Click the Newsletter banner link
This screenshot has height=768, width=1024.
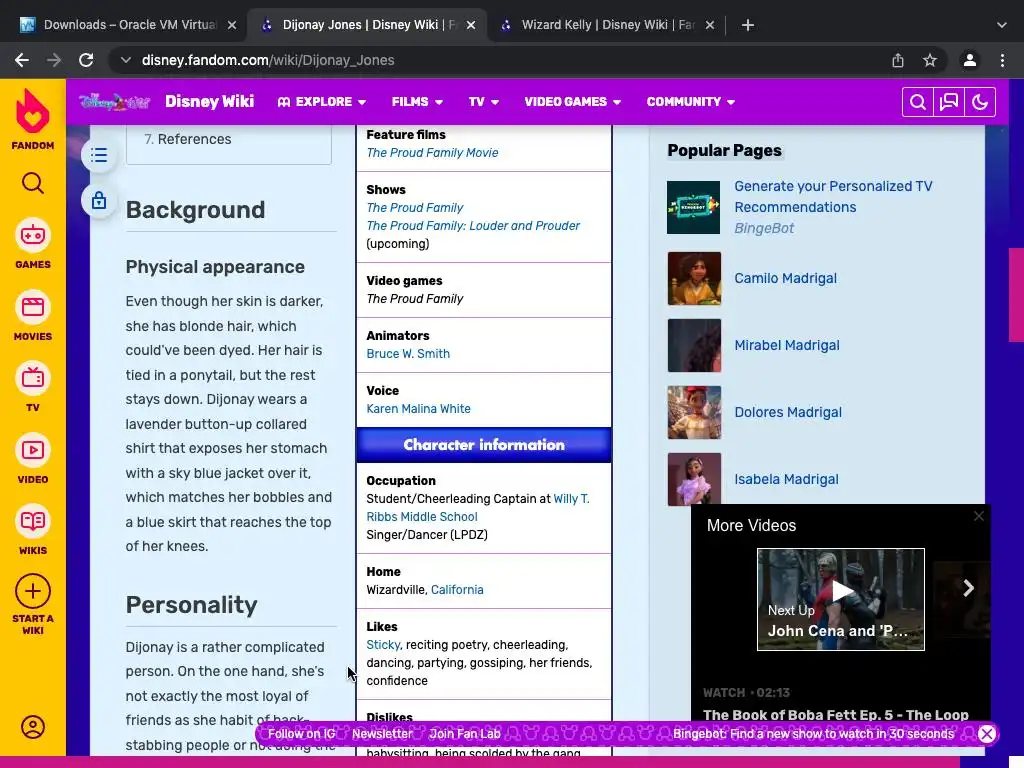point(382,734)
